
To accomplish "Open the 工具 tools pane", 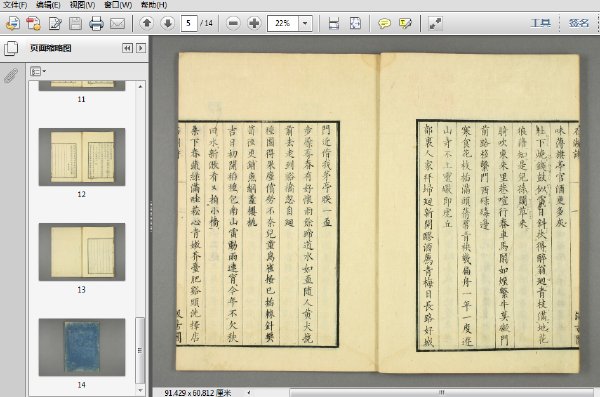I will coord(540,23).
